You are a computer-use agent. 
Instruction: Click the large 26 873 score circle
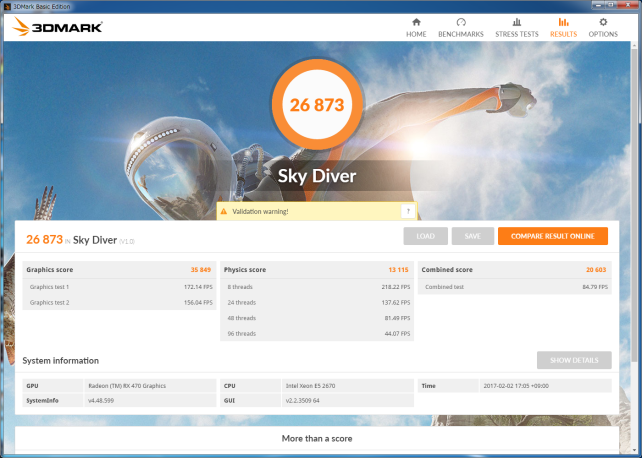[317, 105]
